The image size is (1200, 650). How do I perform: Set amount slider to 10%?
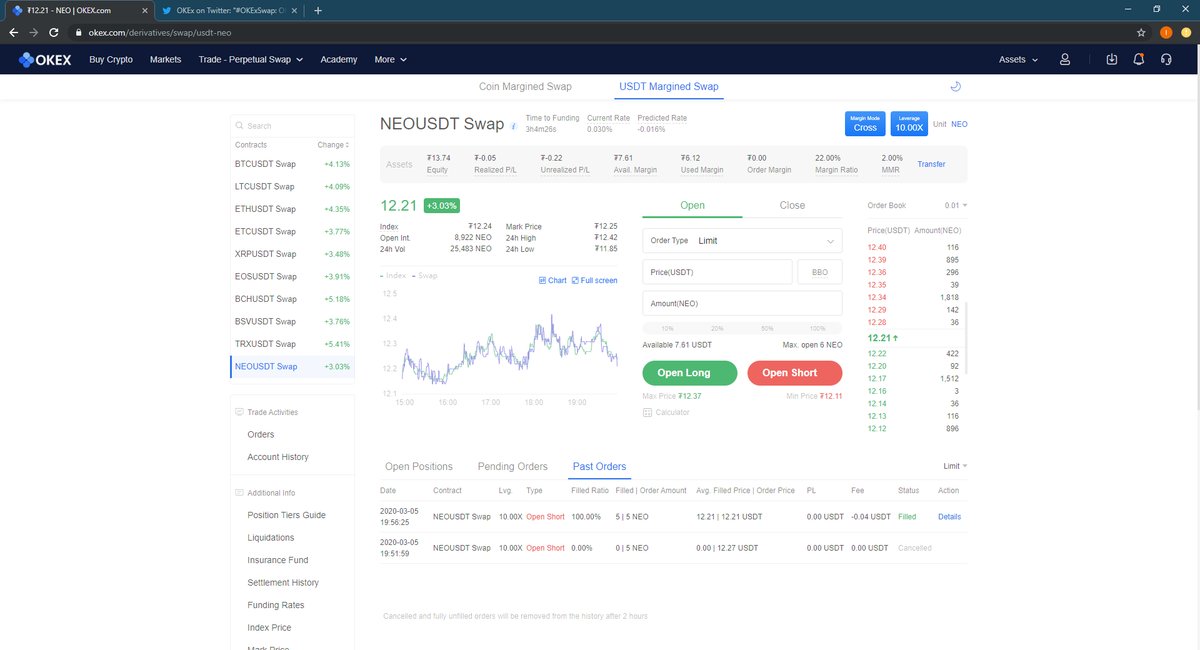pyautogui.click(x=667, y=328)
